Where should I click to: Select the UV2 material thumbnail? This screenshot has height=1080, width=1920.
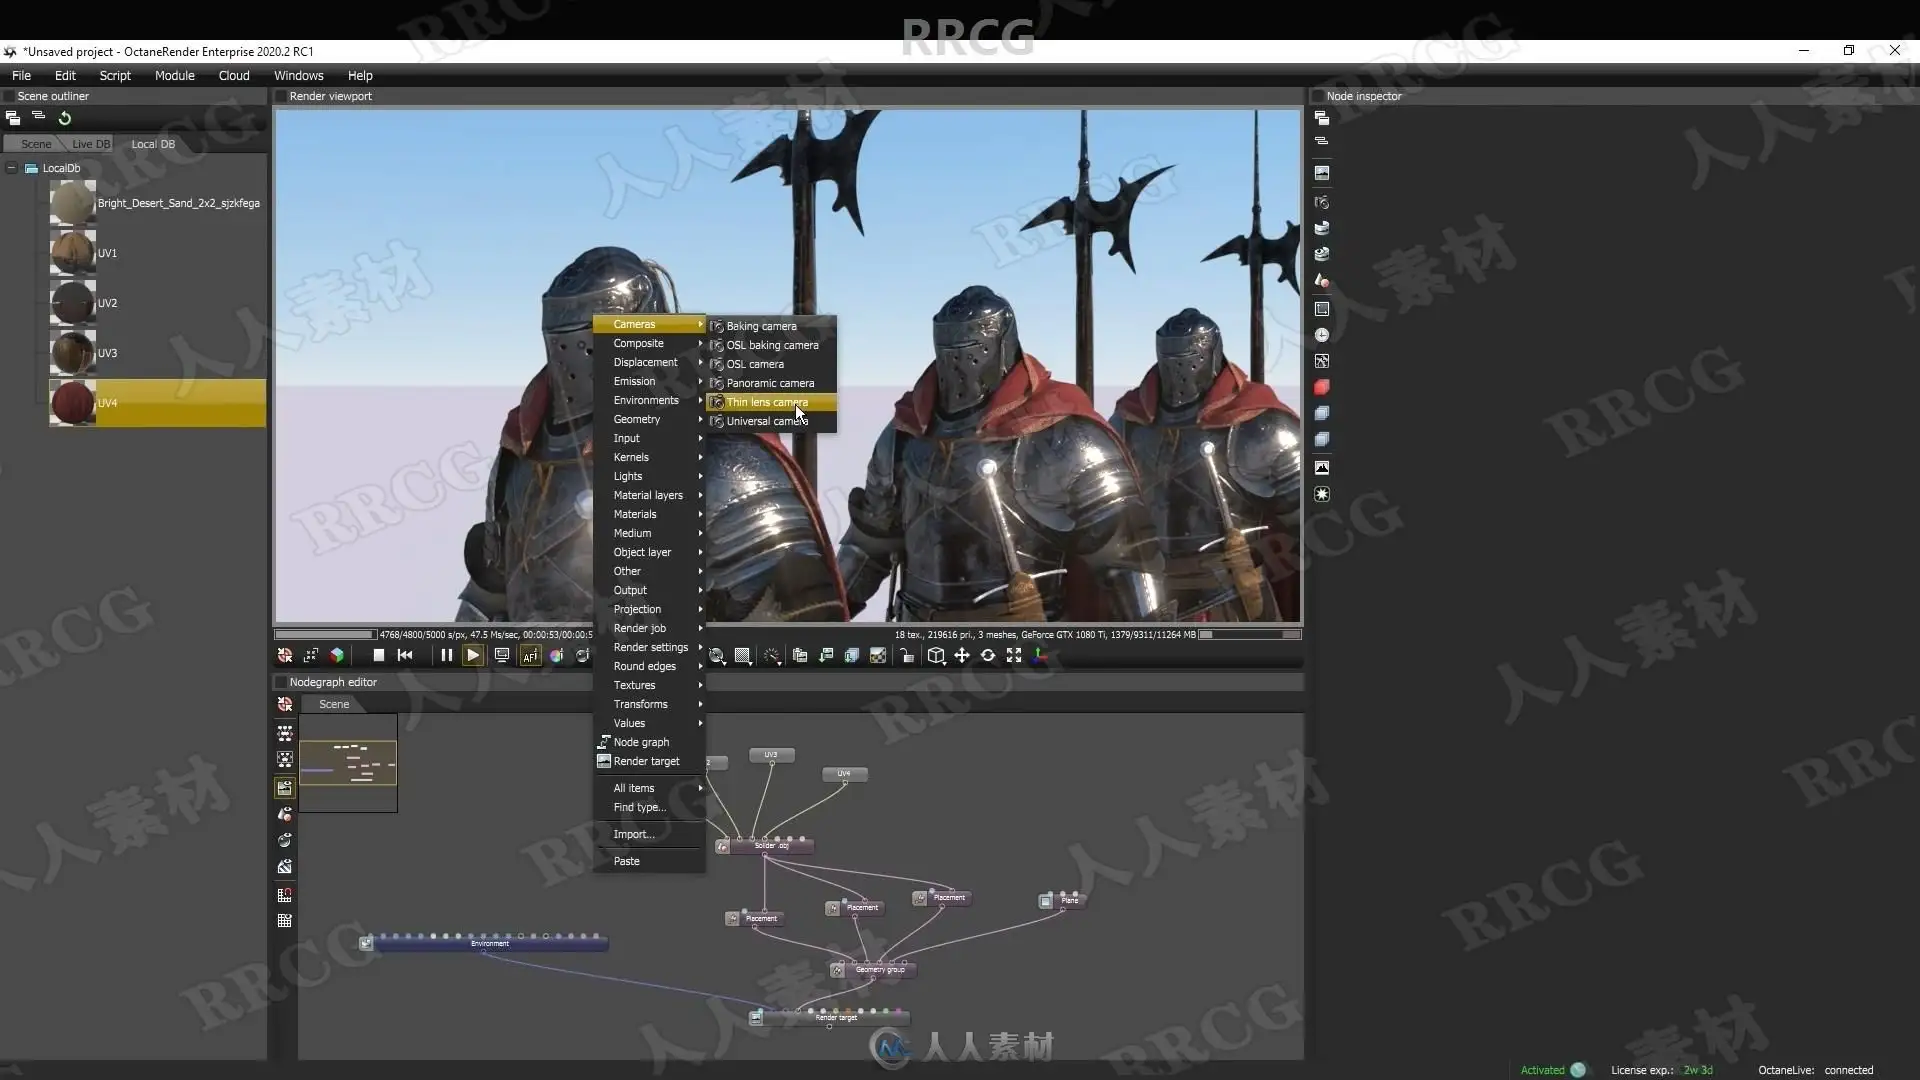pos(73,303)
